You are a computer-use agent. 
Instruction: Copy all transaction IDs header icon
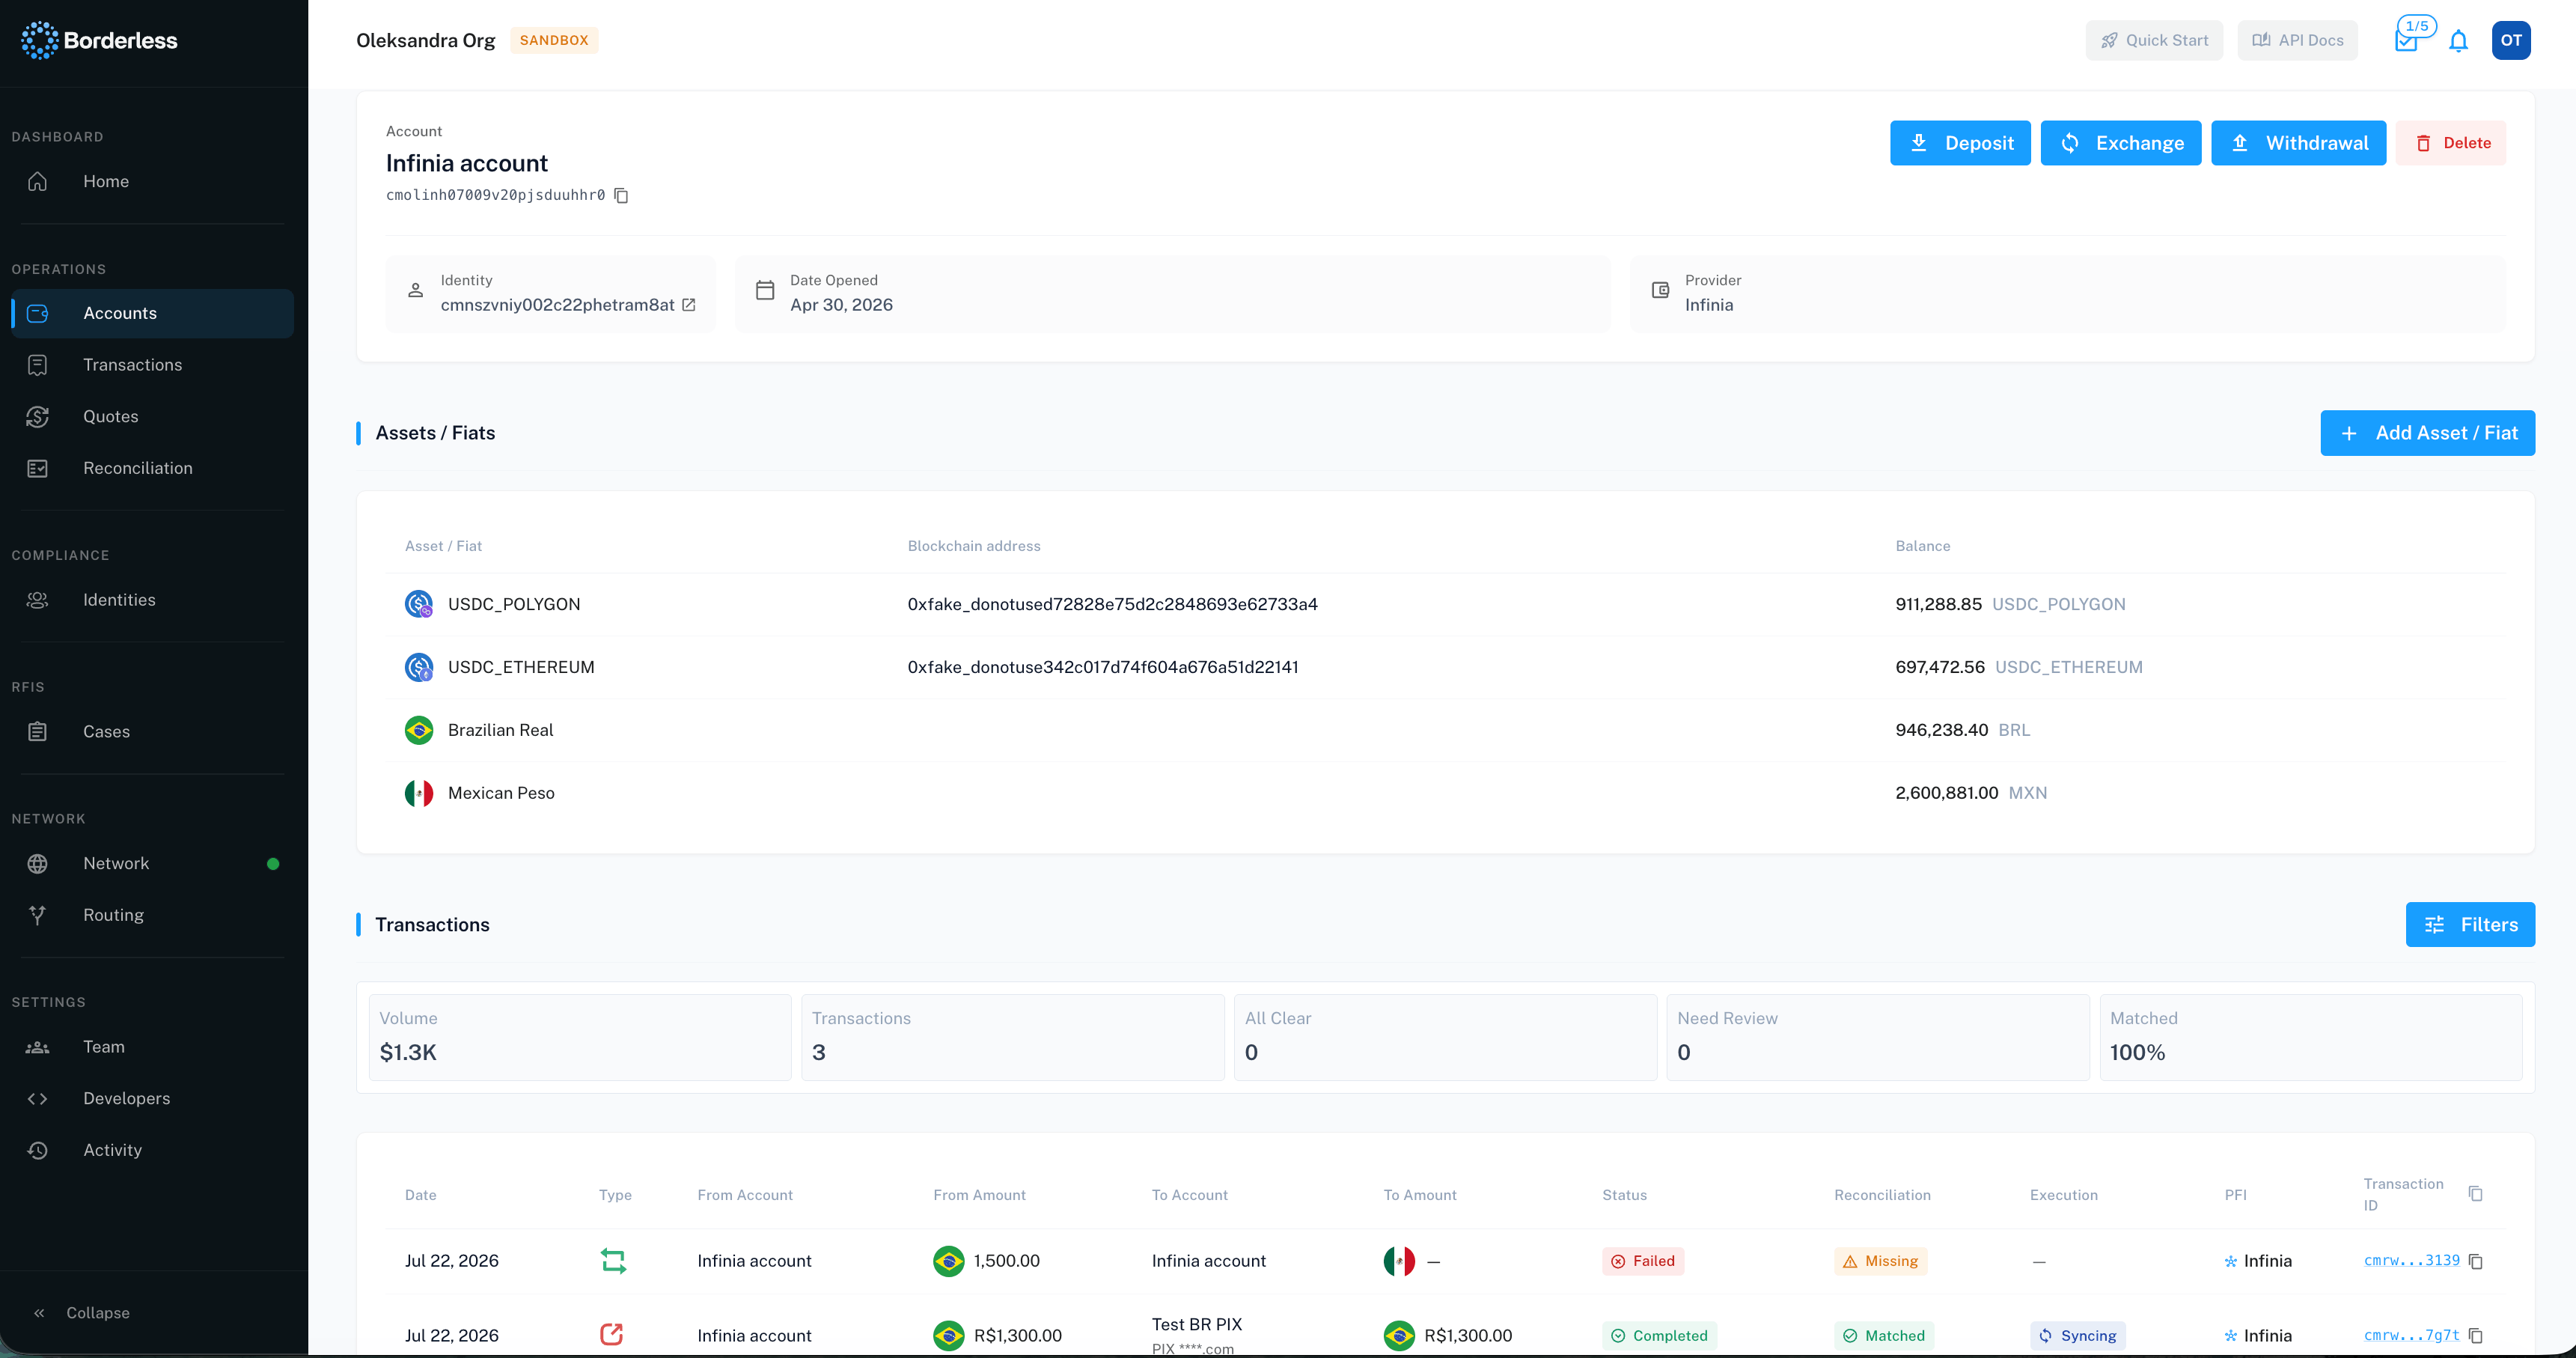tap(2476, 1194)
